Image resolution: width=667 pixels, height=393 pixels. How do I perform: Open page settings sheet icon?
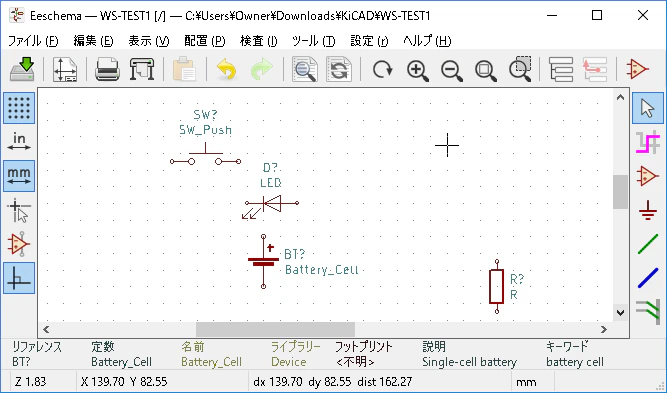coord(65,69)
